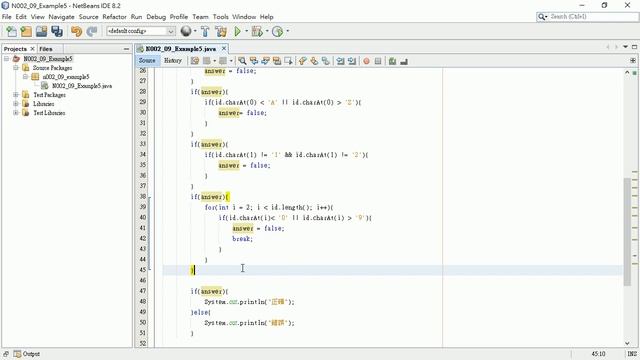
Task: Click the Redo arrow icon
Action: pos(92,31)
